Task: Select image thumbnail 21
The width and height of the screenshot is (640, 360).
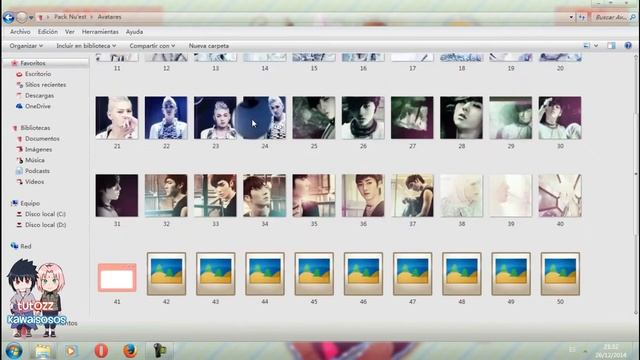Action: click(x=117, y=118)
